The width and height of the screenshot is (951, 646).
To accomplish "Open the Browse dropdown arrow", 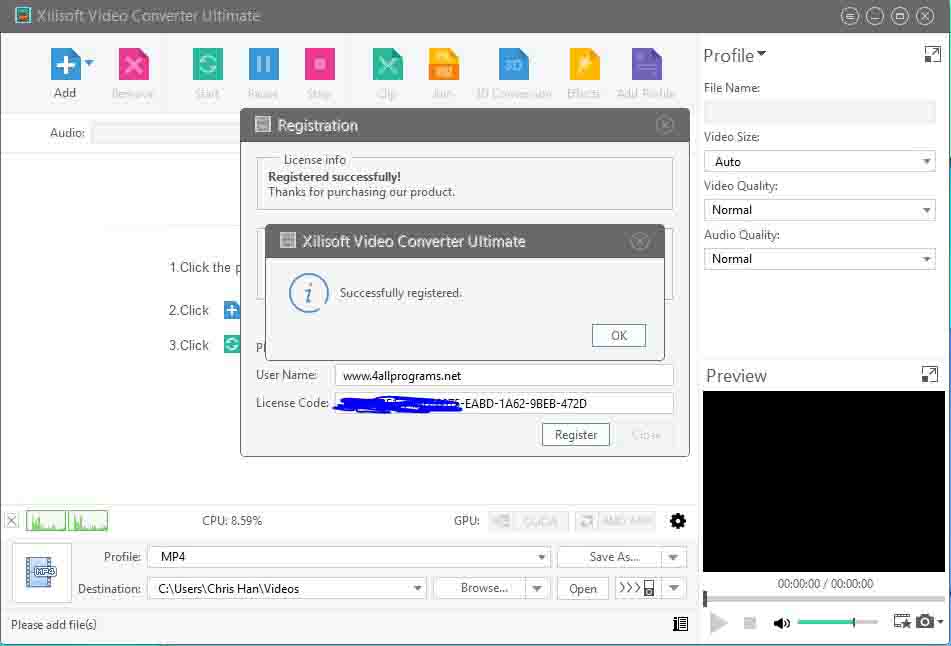I will pyautogui.click(x=537, y=588).
